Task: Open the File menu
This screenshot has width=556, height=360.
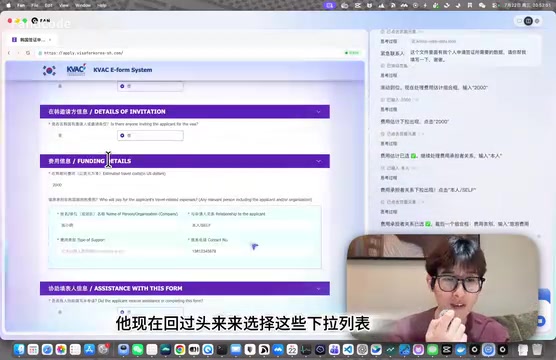Action: [35, 5]
